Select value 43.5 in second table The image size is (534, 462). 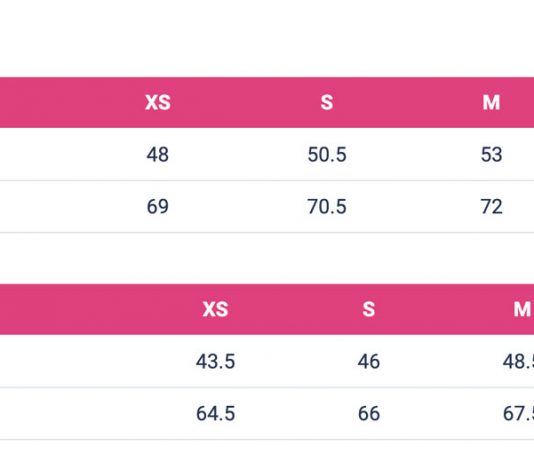(215, 361)
